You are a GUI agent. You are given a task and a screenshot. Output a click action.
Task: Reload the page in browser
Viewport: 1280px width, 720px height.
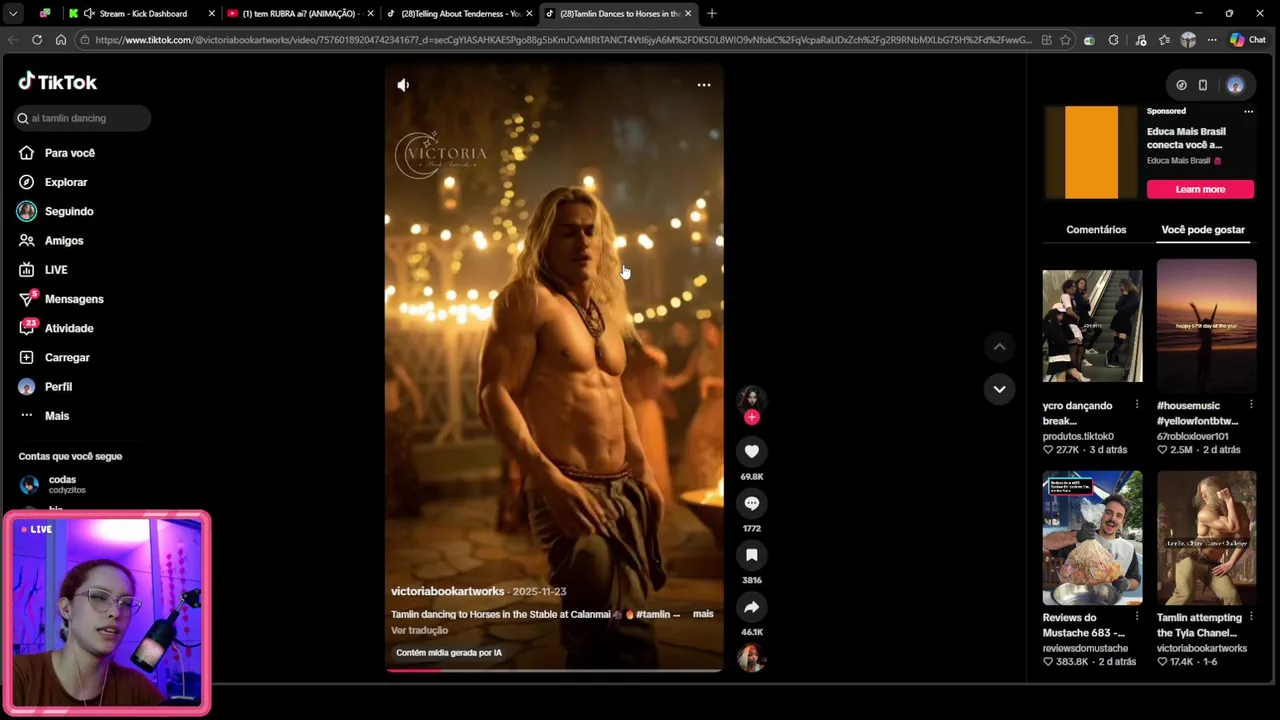click(x=37, y=40)
